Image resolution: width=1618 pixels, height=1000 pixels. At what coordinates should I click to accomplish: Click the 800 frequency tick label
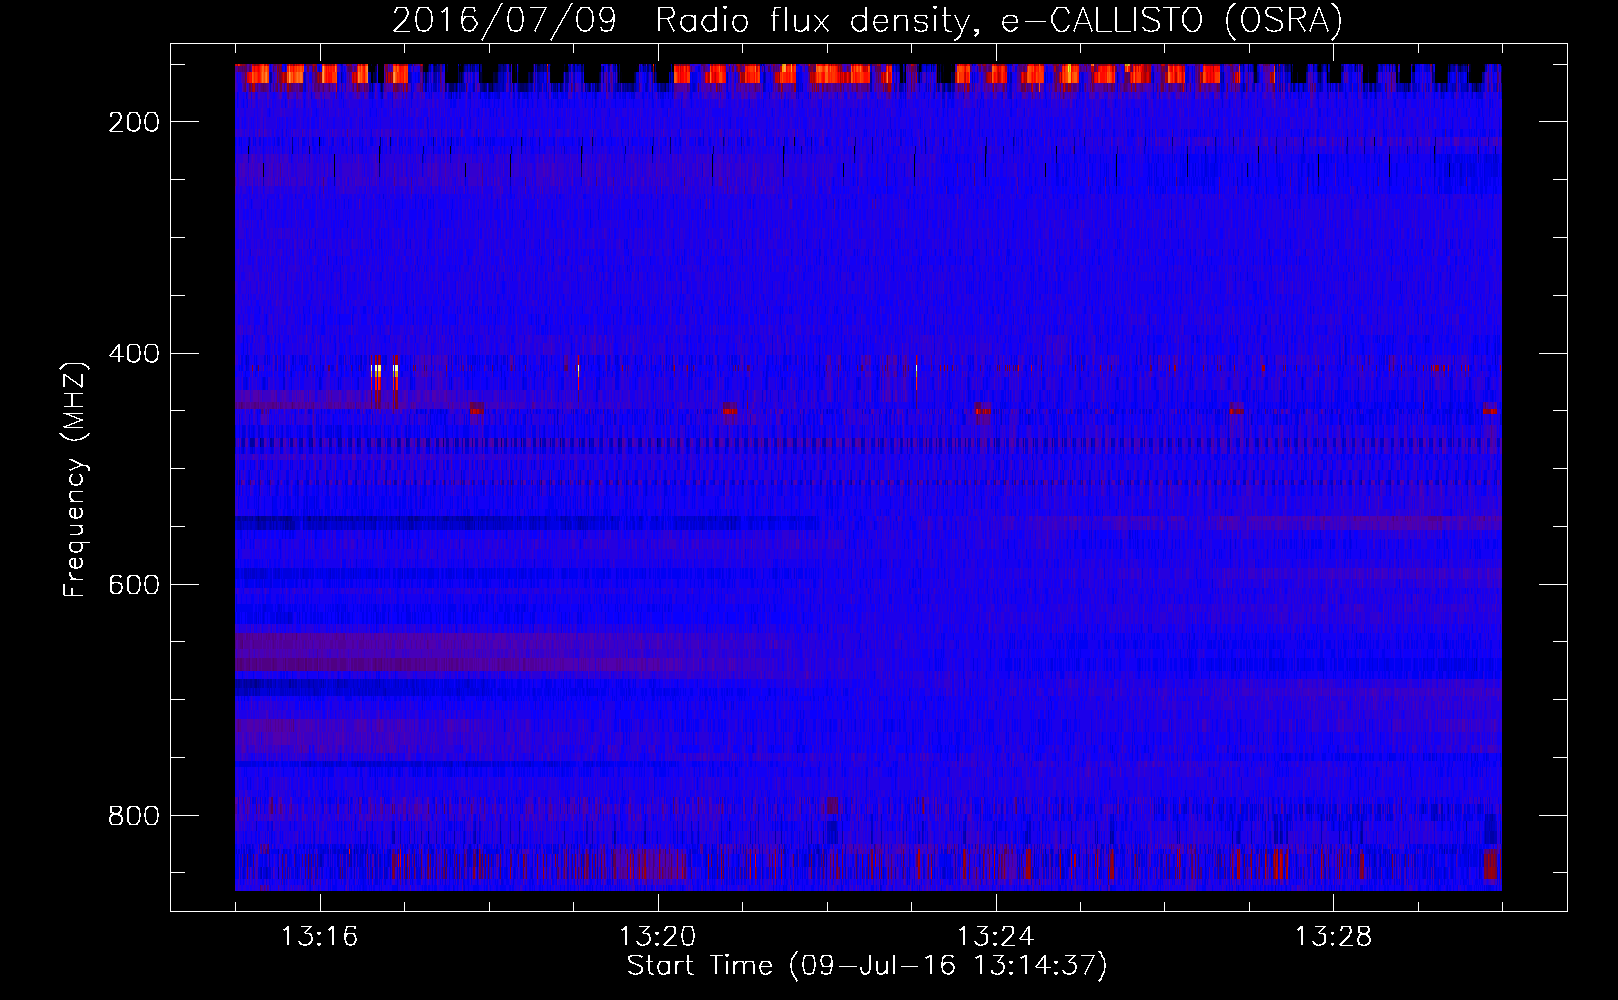tap(134, 816)
